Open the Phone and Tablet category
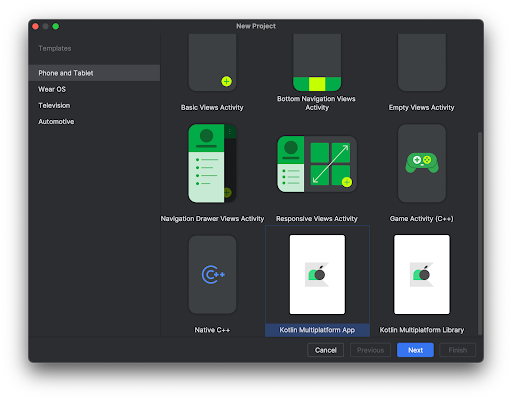Image resolution: width=512 pixels, height=400 pixels. point(94,73)
